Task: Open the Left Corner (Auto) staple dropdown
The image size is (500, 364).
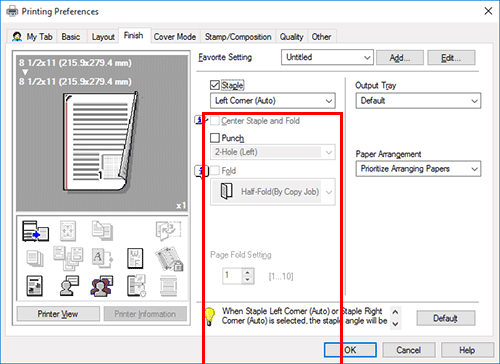Action: [x=273, y=101]
